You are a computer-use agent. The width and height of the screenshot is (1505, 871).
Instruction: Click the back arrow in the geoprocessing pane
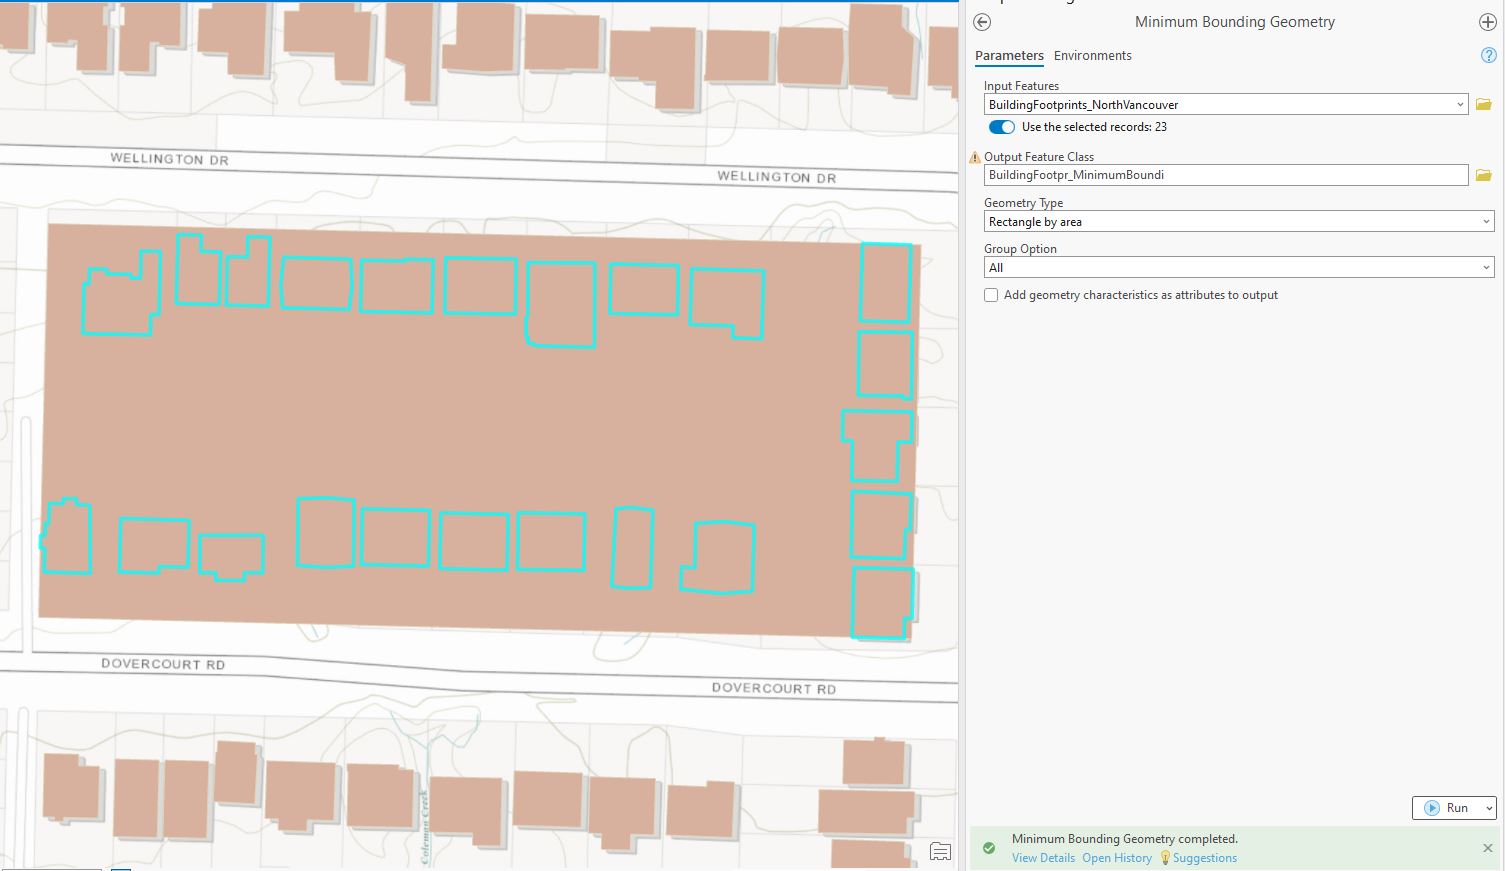pos(982,21)
